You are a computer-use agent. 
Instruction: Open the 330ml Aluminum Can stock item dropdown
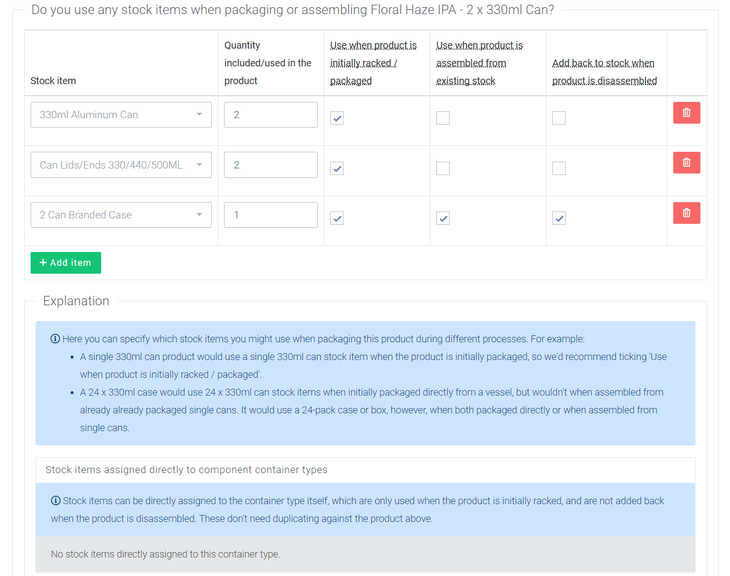pos(121,115)
